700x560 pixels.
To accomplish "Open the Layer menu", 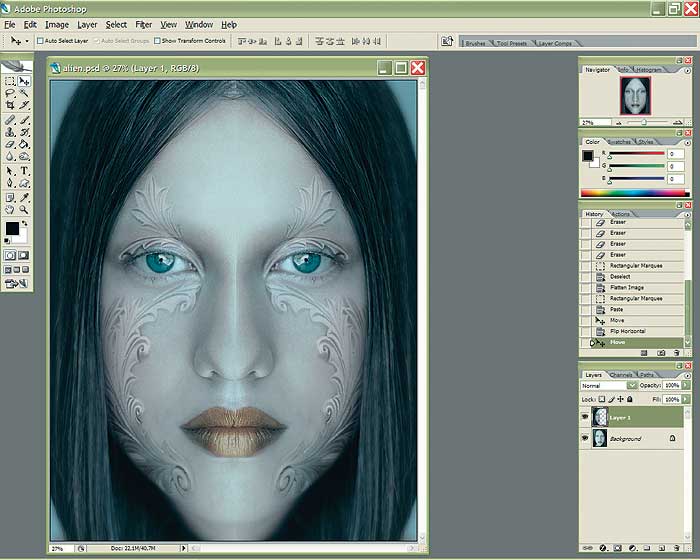I will [87, 25].
